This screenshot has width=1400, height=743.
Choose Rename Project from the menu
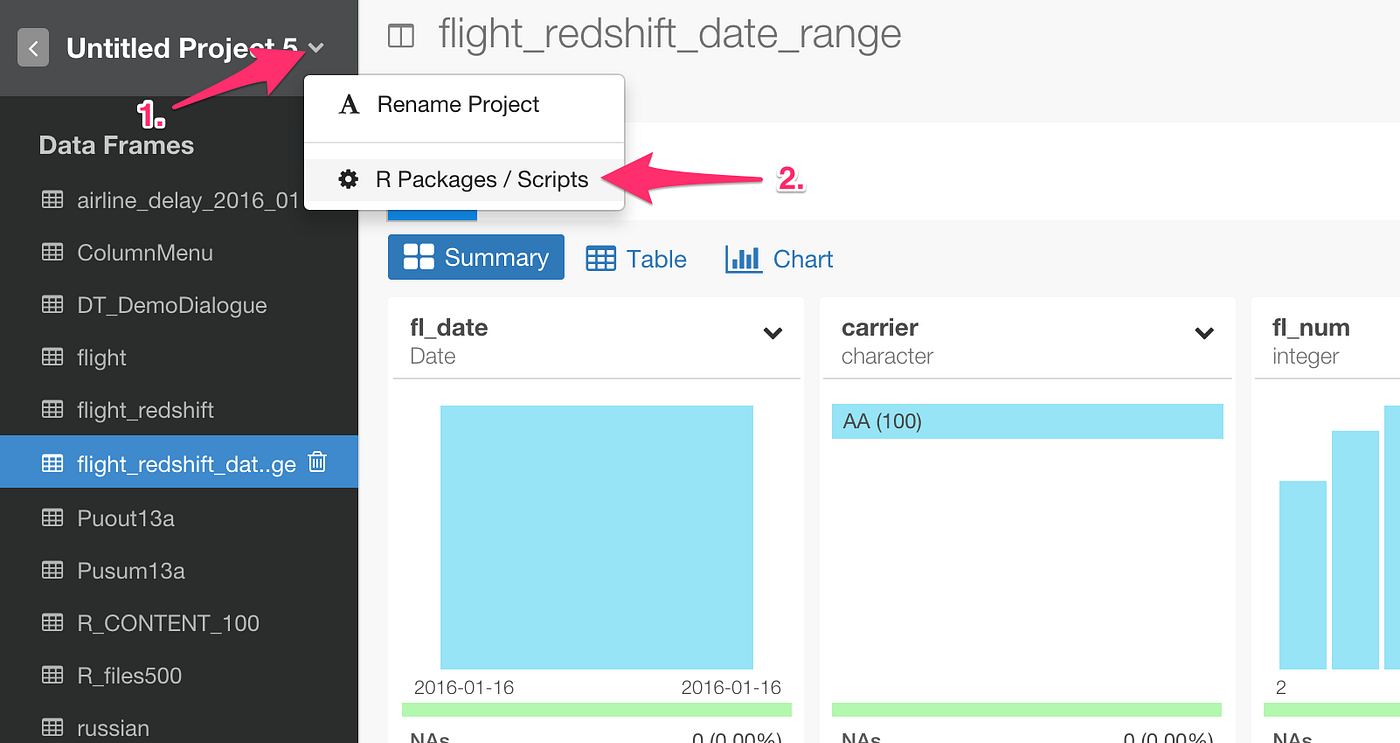pos(458,105)
